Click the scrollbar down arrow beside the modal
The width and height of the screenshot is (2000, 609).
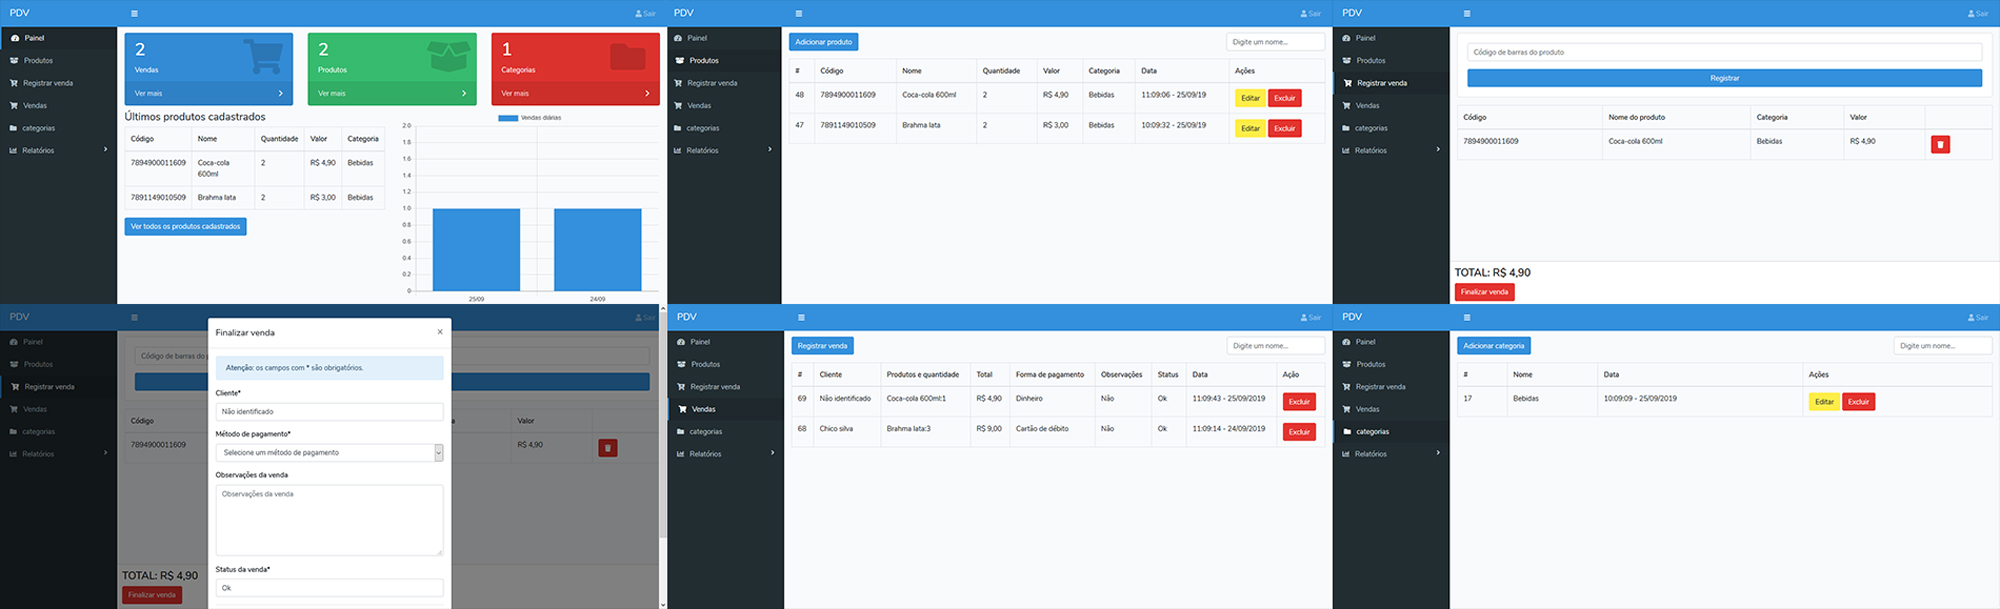click(x=662, y=604)
